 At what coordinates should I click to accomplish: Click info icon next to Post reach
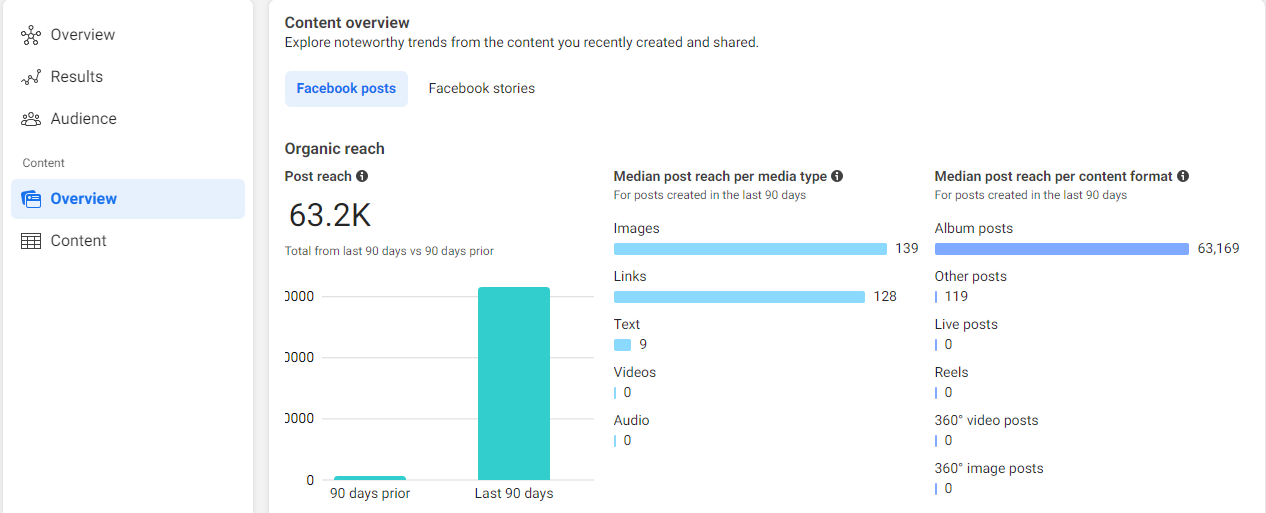362,176
